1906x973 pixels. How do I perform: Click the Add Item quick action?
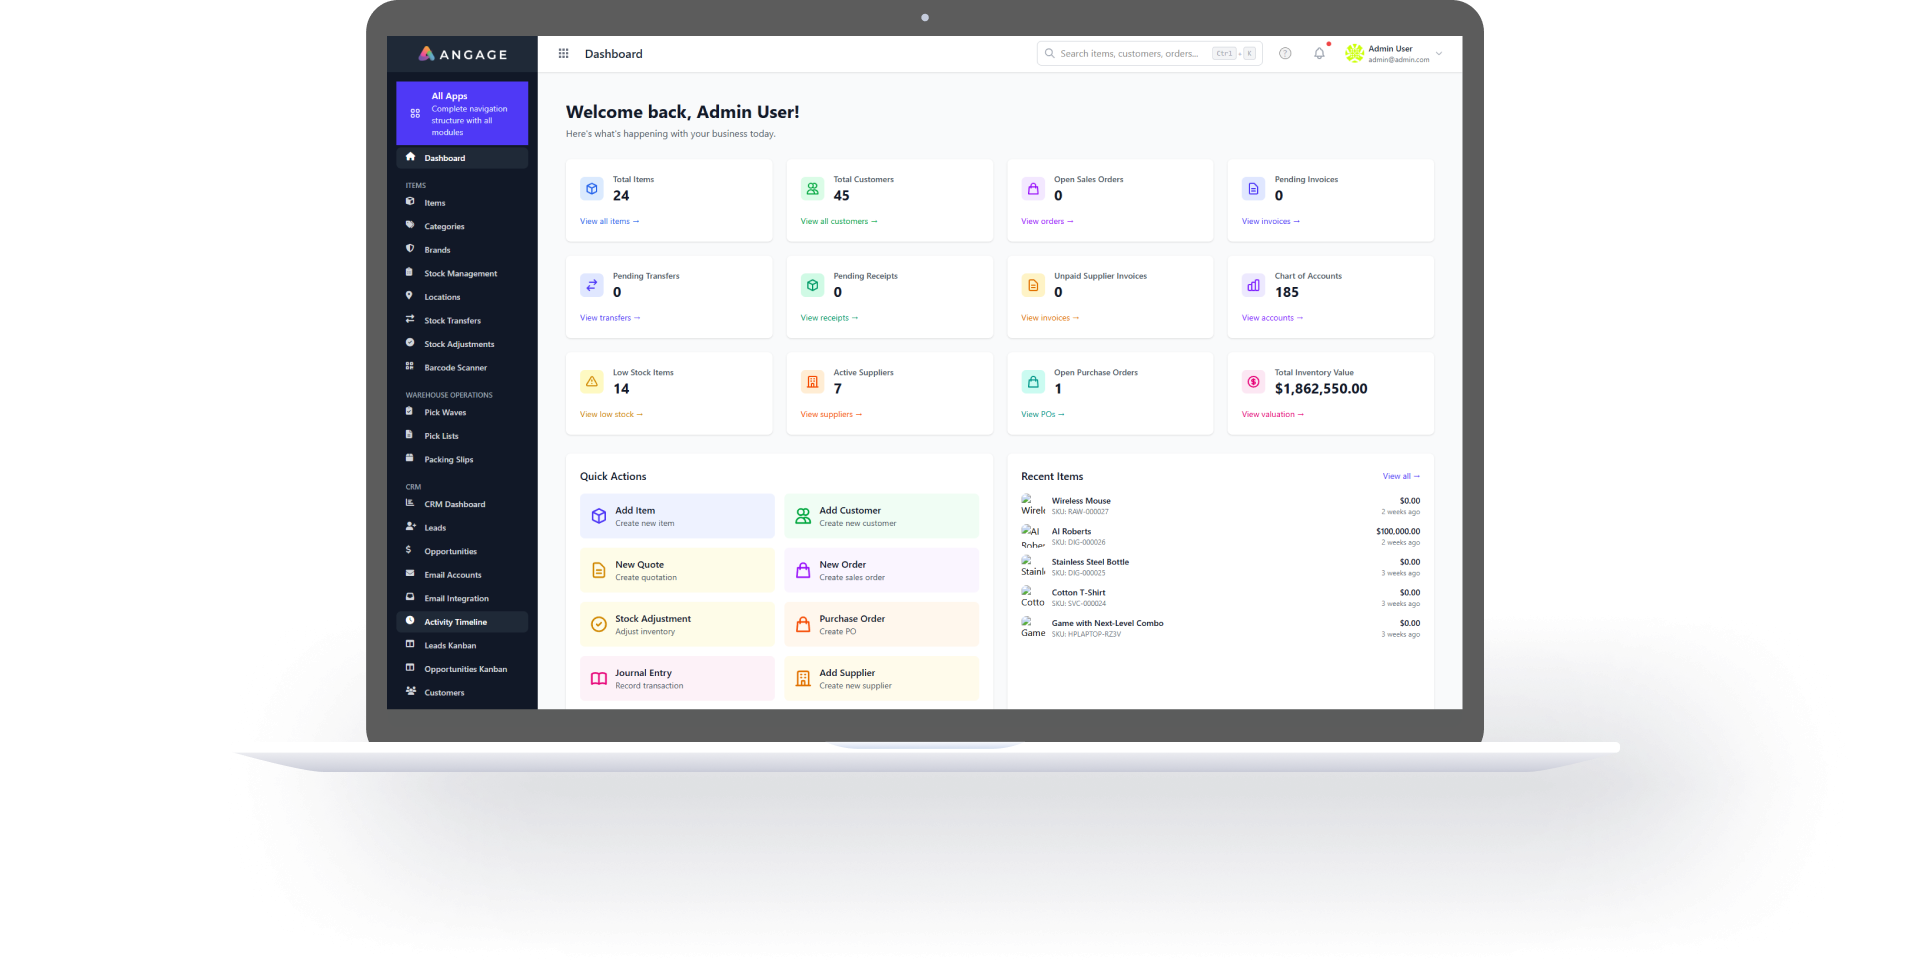pos(677,516)
